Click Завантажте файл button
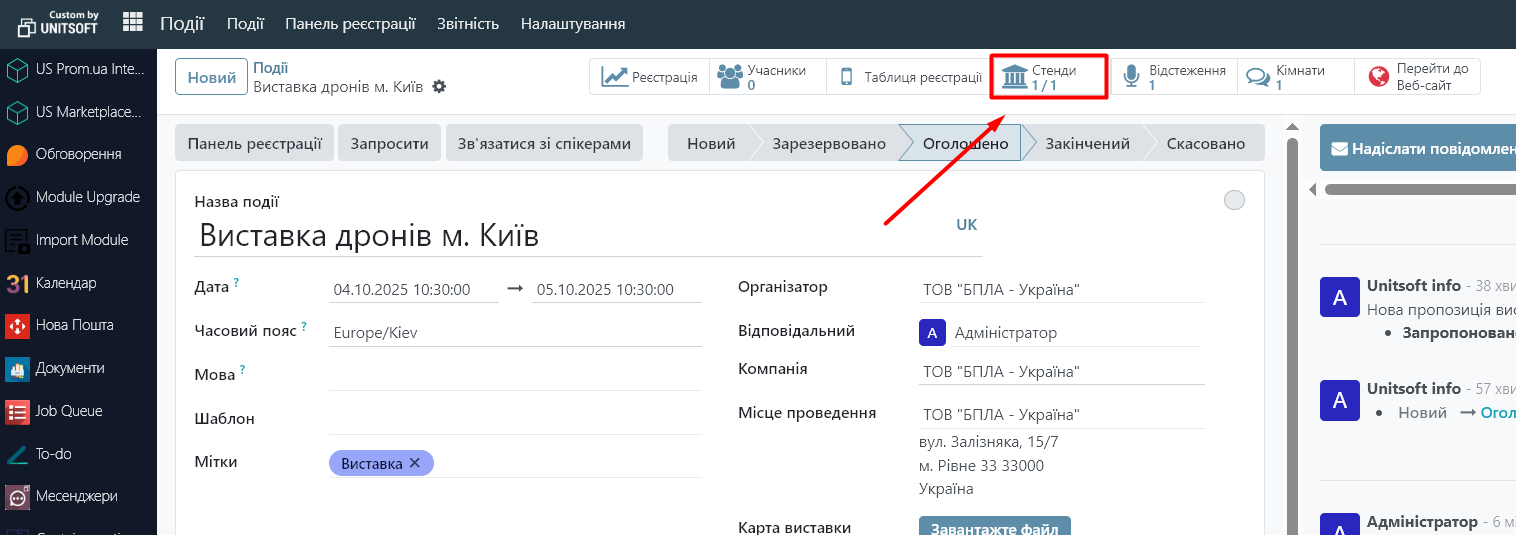Image resolution: width=1516 pixels, height=535 pixels. 995,526
